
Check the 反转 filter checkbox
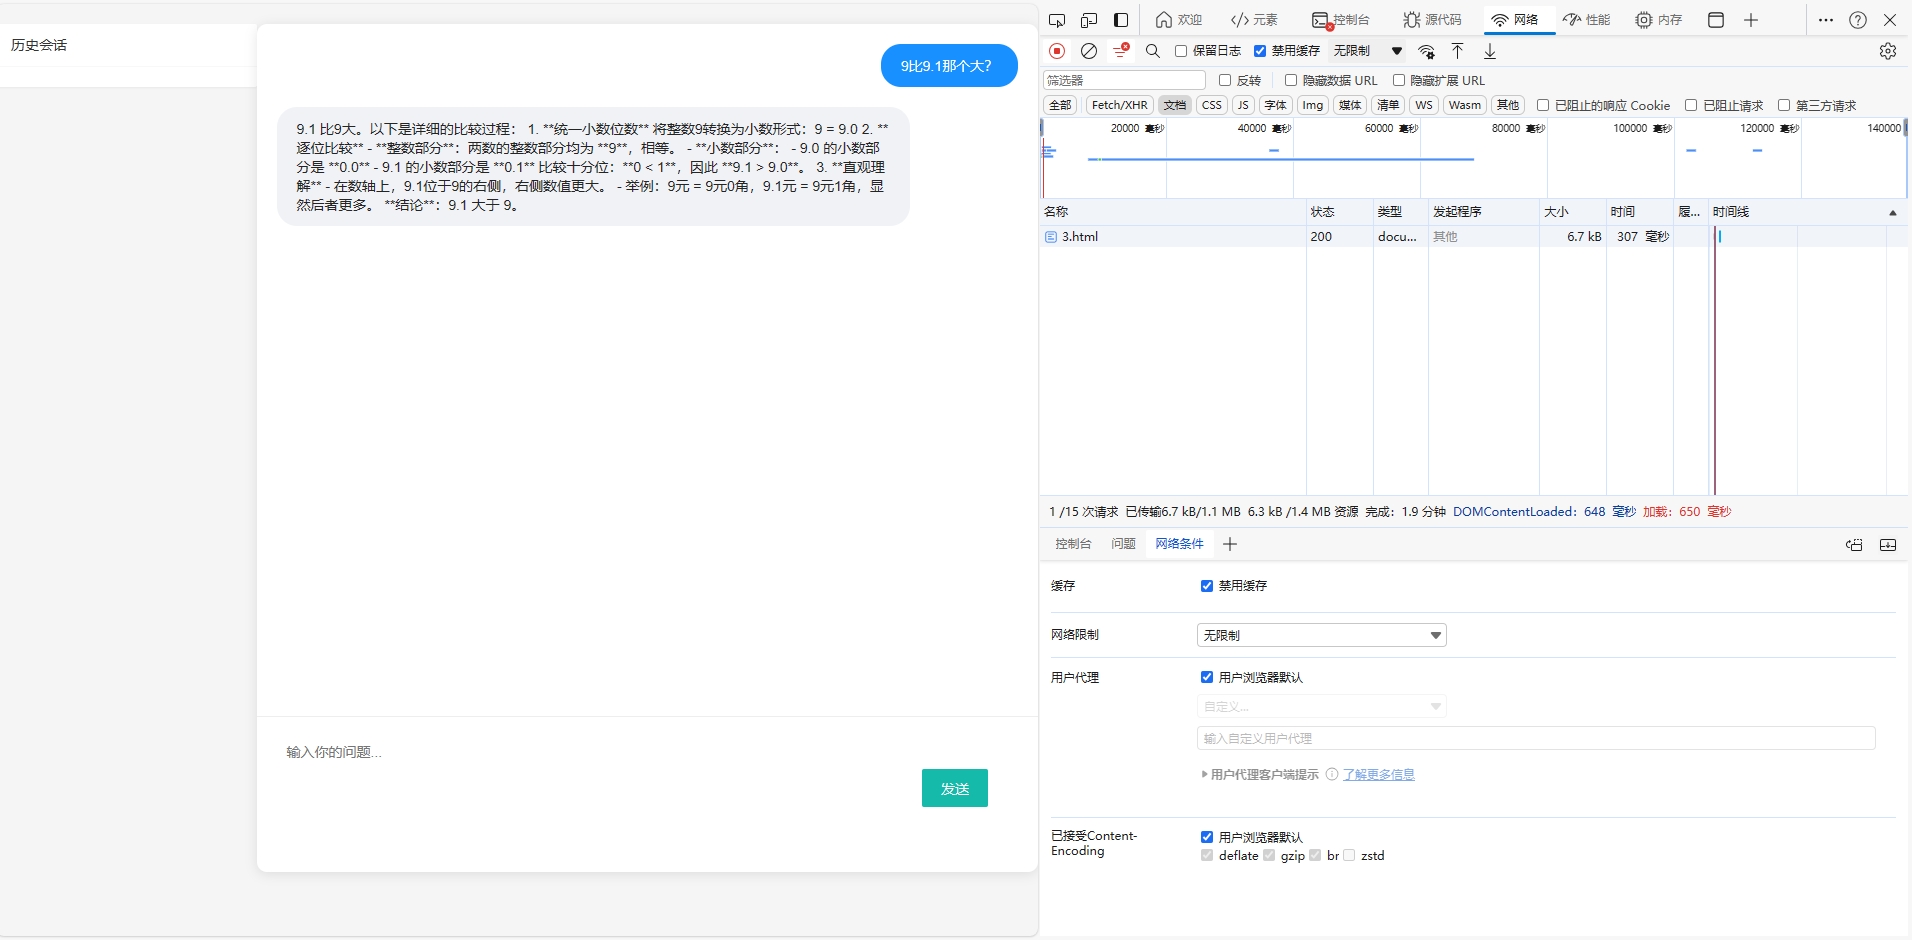tap(1225, 80)
